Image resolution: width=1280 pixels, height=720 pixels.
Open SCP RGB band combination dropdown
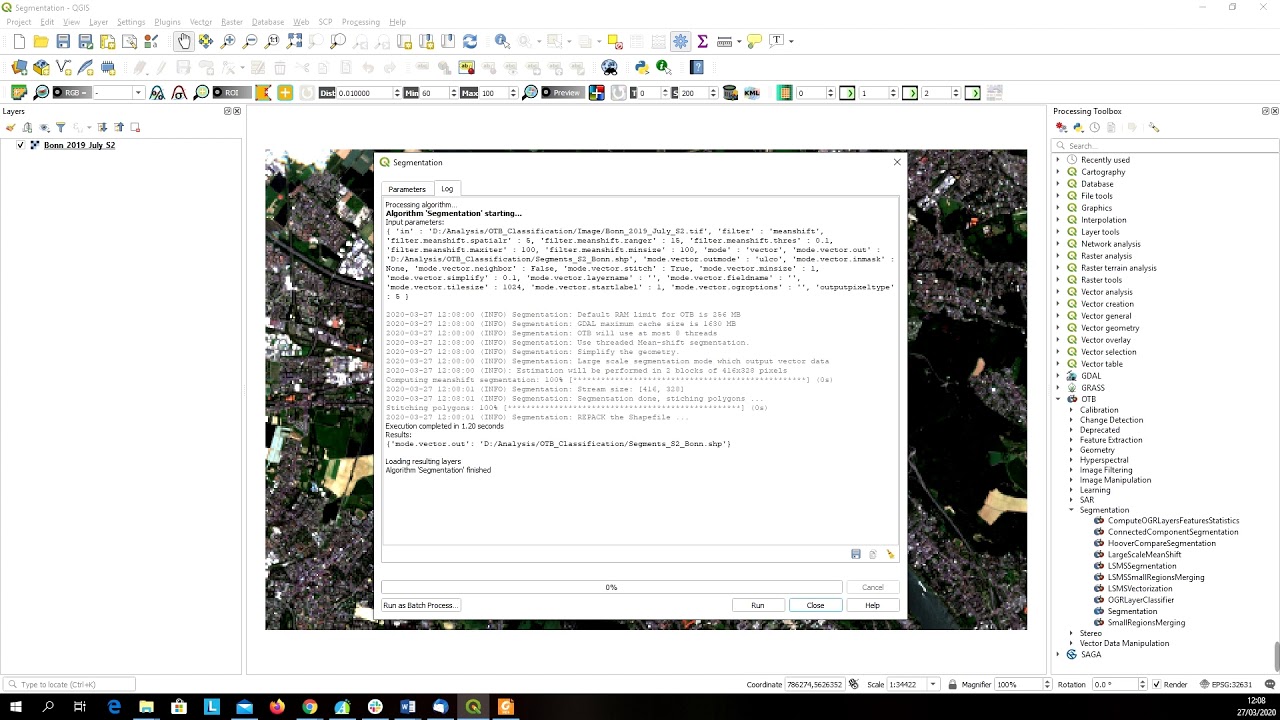pos(138,93)
